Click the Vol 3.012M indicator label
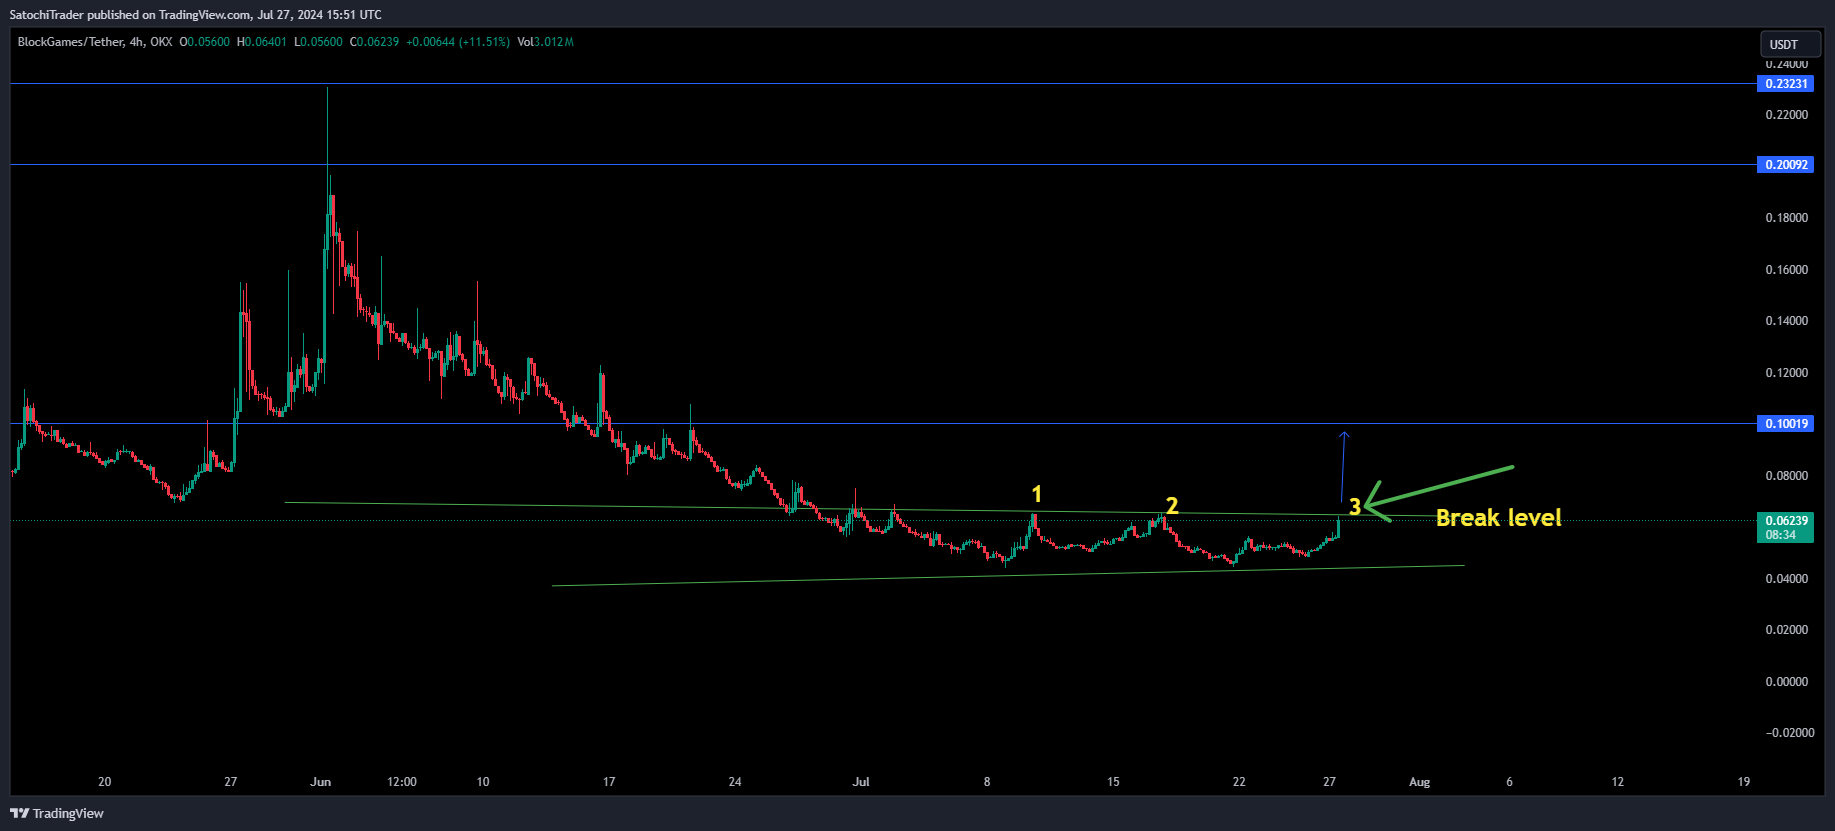The height and width of the screenshot is (831, 1835). [546, 42]
